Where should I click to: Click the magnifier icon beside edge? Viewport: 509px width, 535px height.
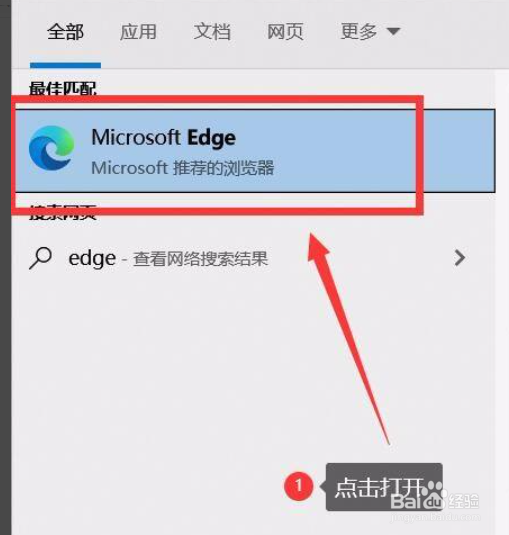click(x=41, y=258)
